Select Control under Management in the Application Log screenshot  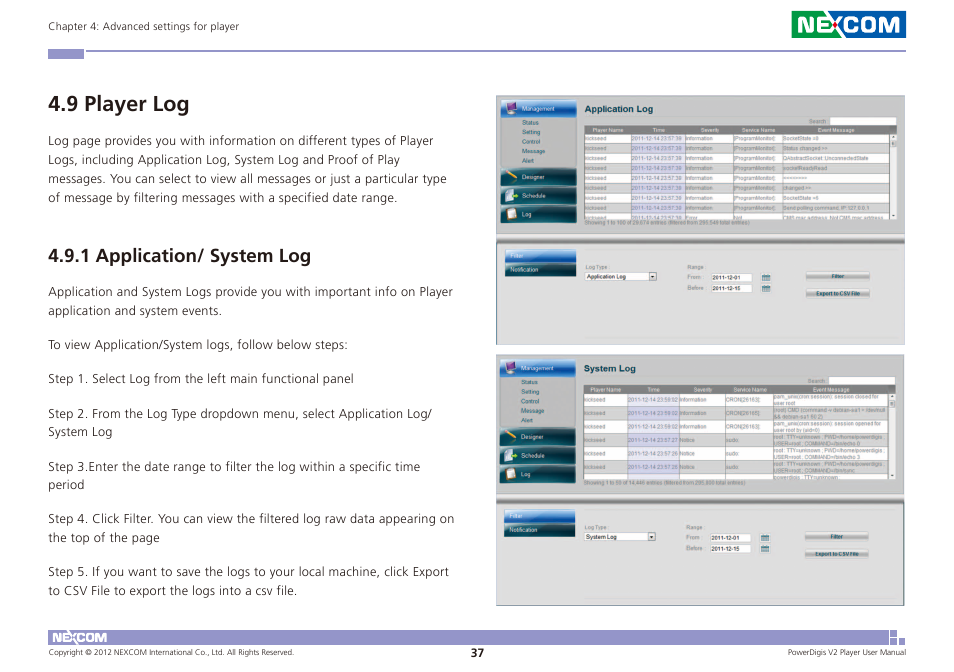pos(531,141)
